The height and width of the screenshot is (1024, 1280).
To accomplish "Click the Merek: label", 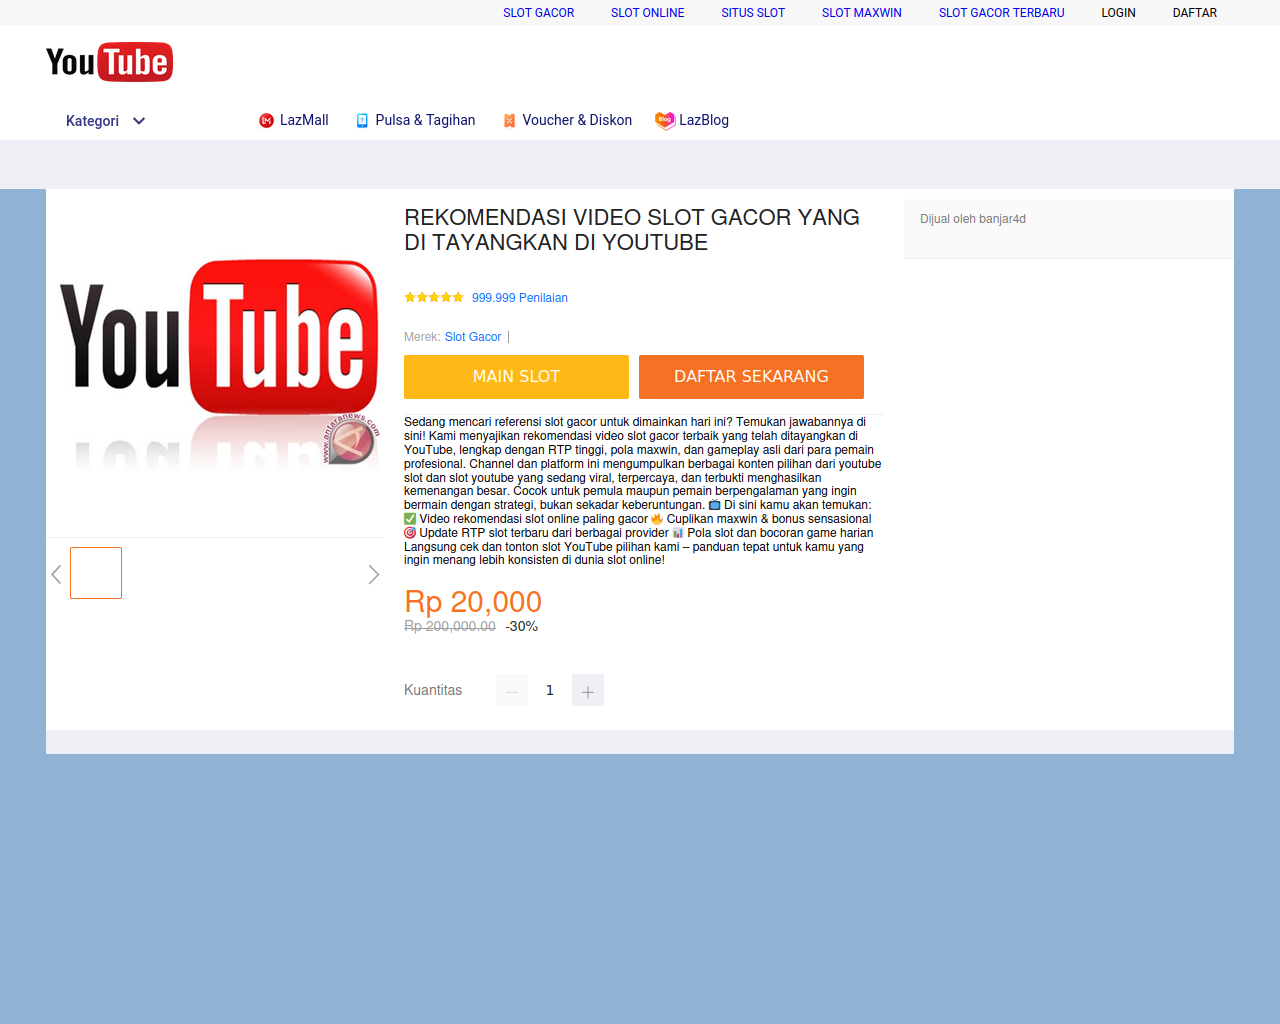I will [422, 337].
